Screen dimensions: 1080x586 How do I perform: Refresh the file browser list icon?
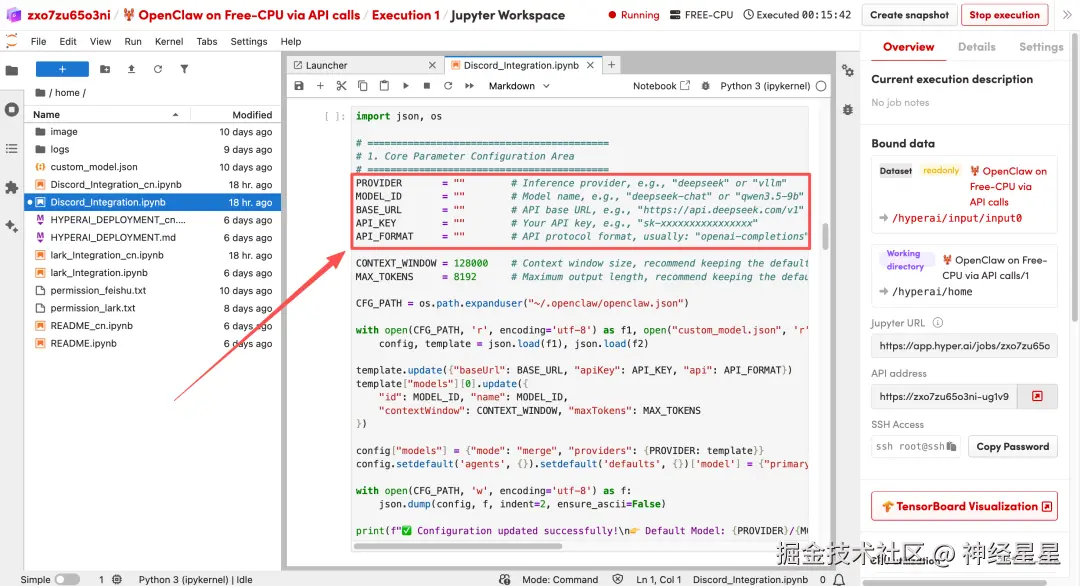pos(158,69)
